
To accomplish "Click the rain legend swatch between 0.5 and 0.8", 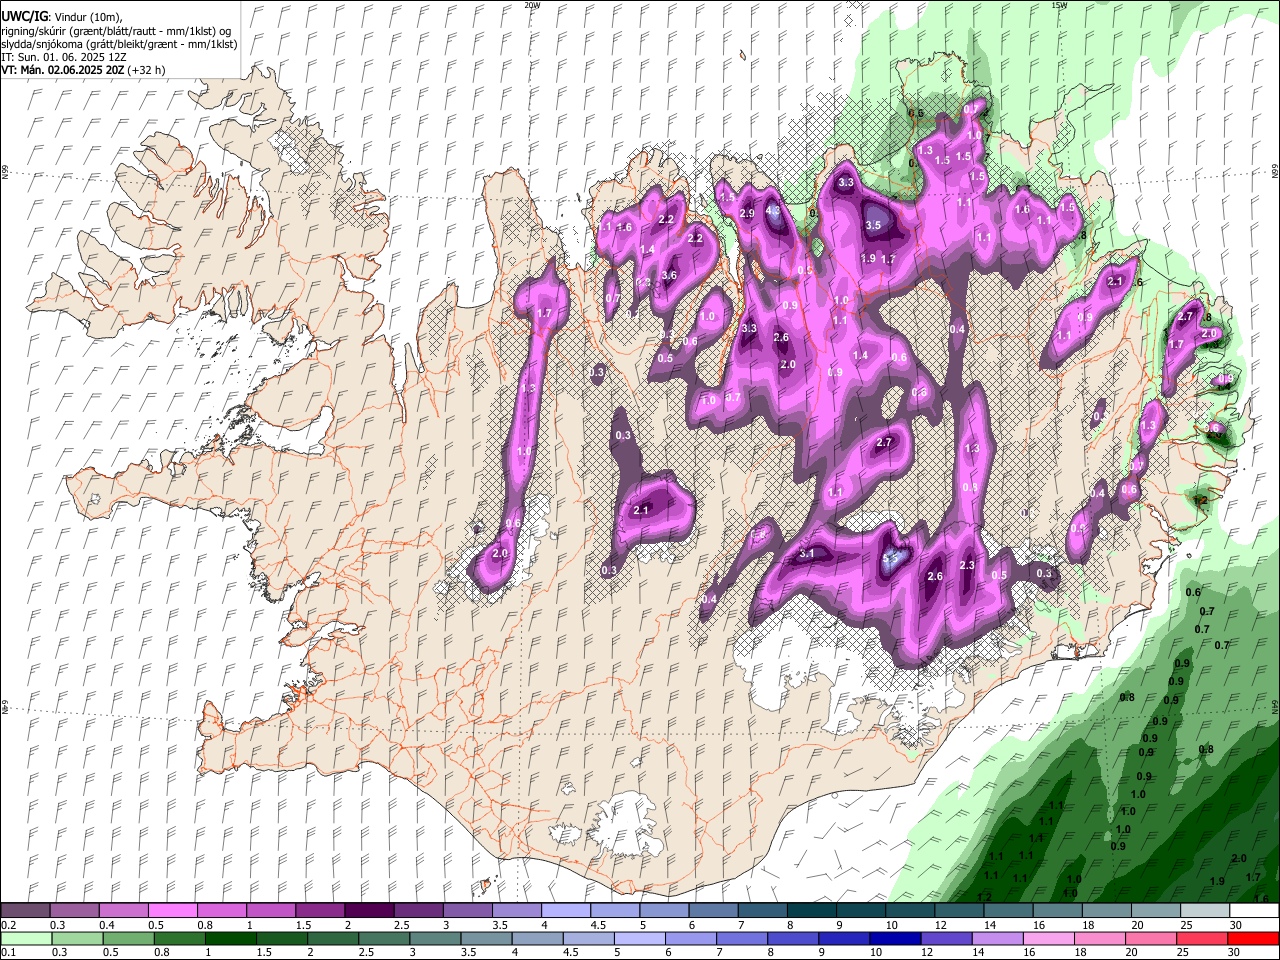I will [128, 938].
